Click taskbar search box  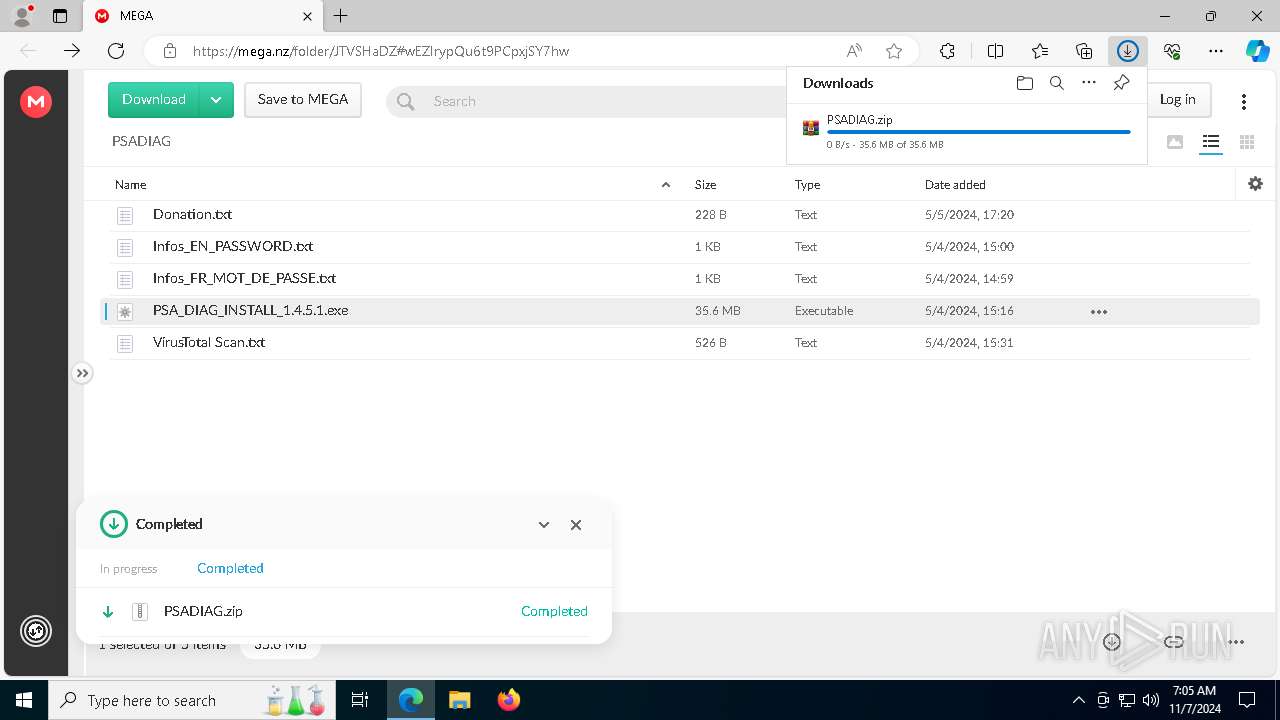coord(193,700)
